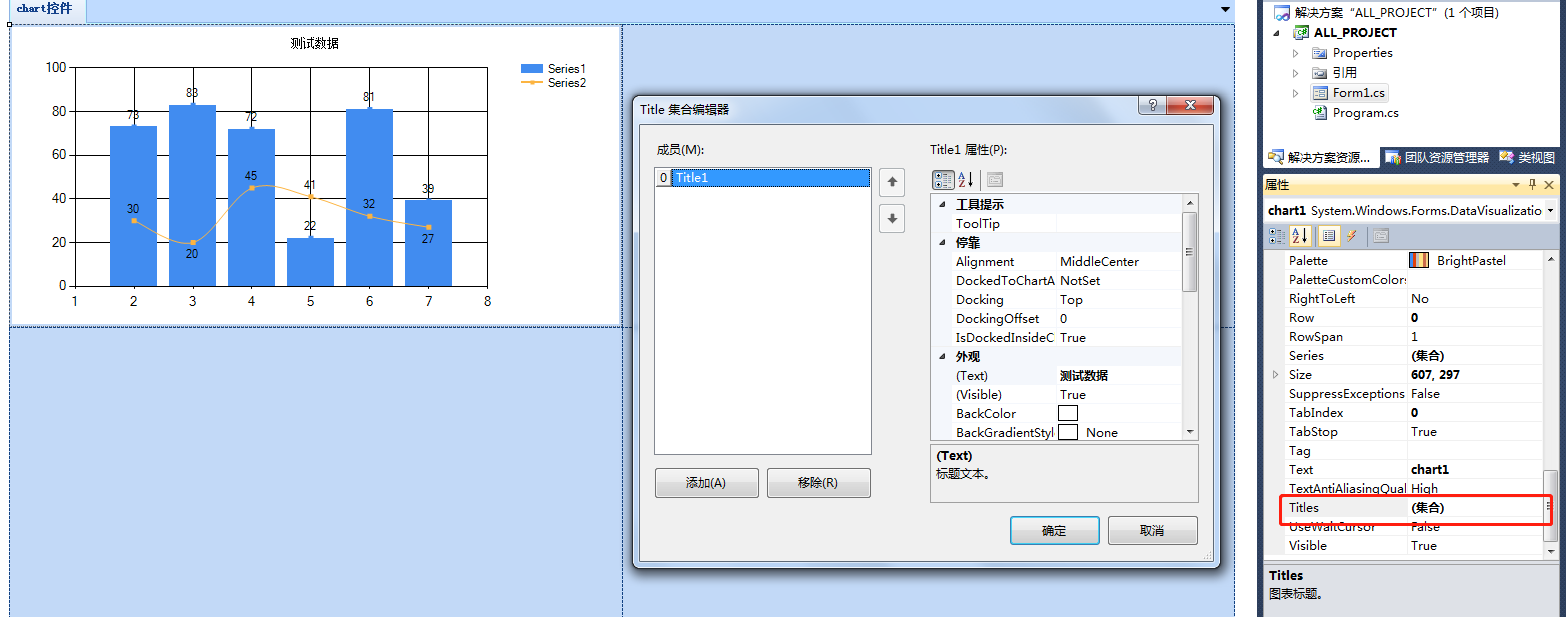
Task: Click the dialog property grid scrollbar down arrow
Action: [x=1190, y=432]
